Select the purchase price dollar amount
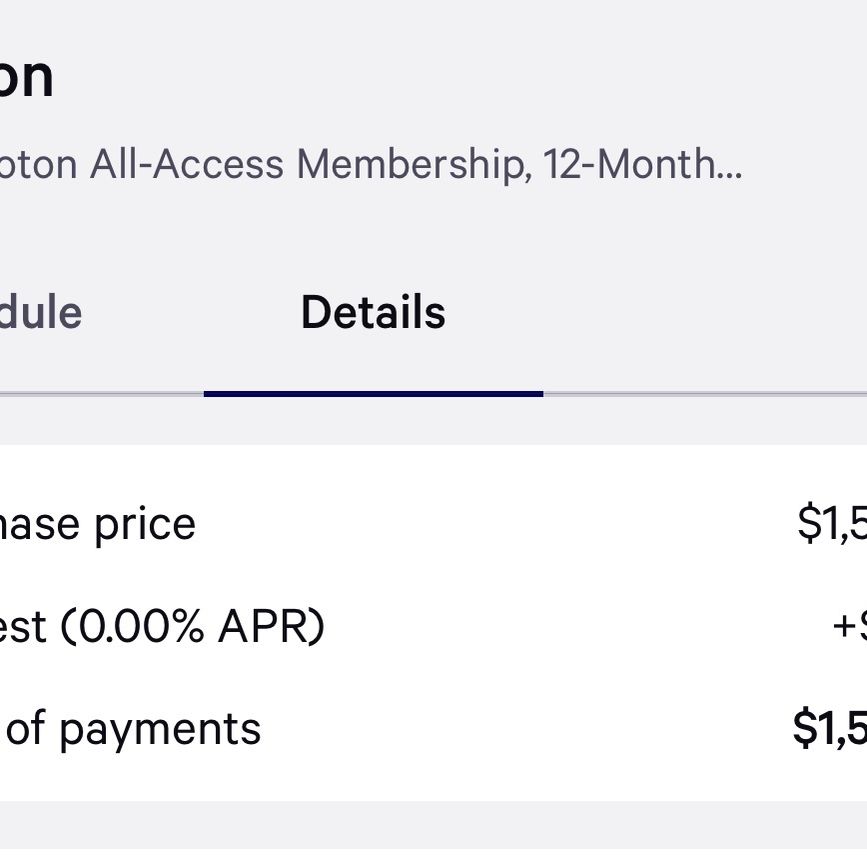The image size is (867, 867). [832, 523]
